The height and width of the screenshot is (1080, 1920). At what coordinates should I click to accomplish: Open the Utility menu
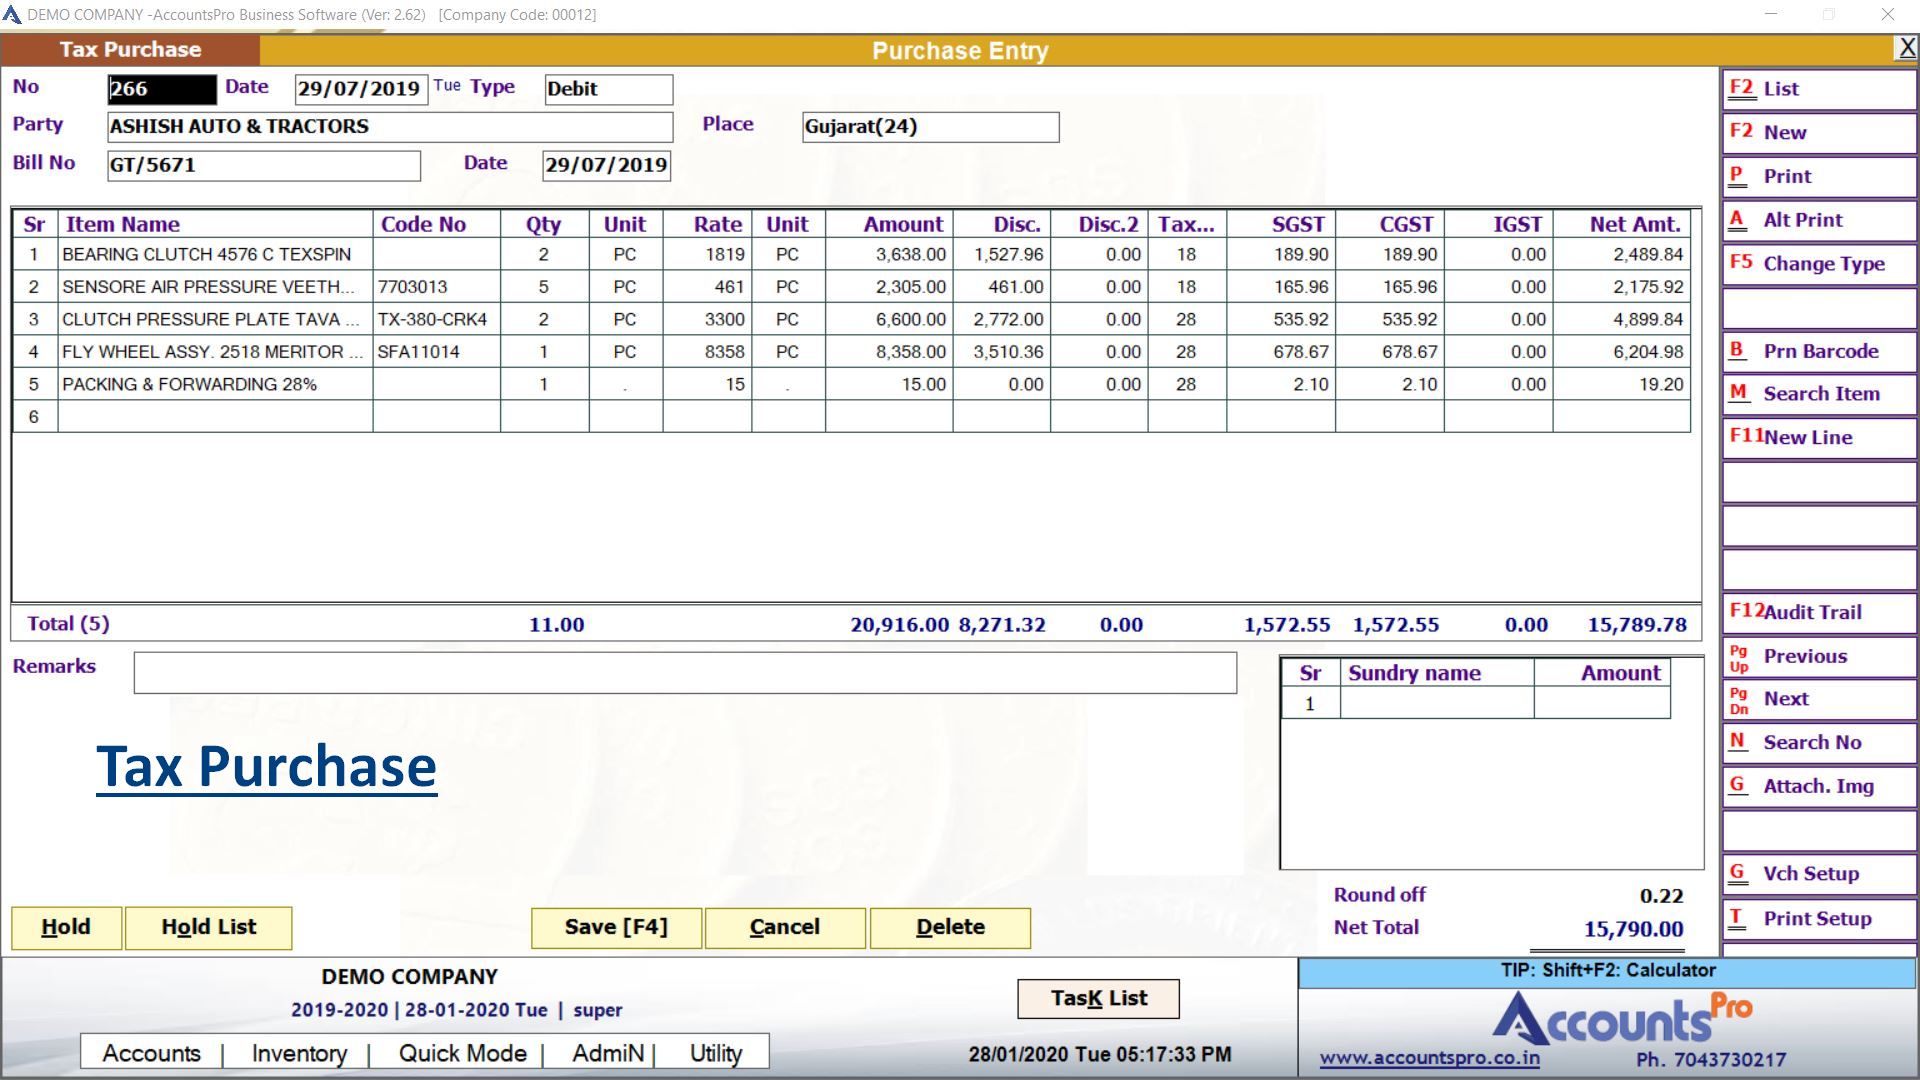coord(716,1054)
